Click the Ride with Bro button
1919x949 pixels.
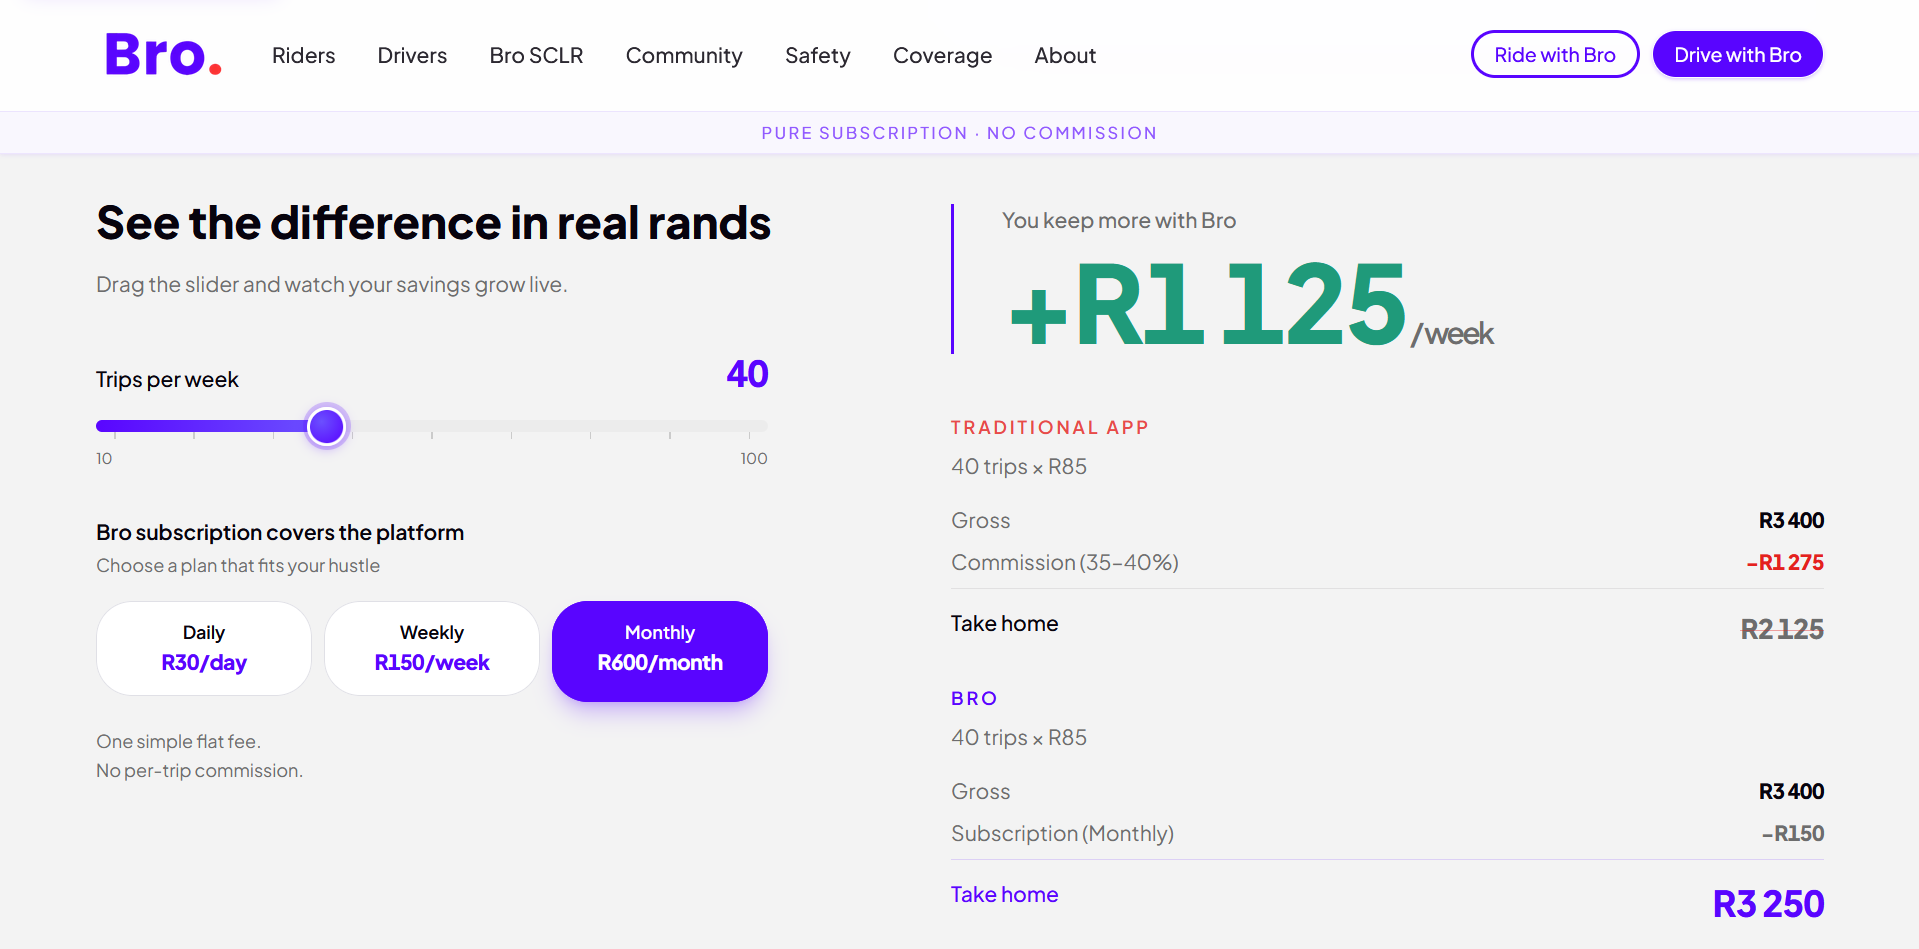pyautogui.click(x=1555, y=54)
